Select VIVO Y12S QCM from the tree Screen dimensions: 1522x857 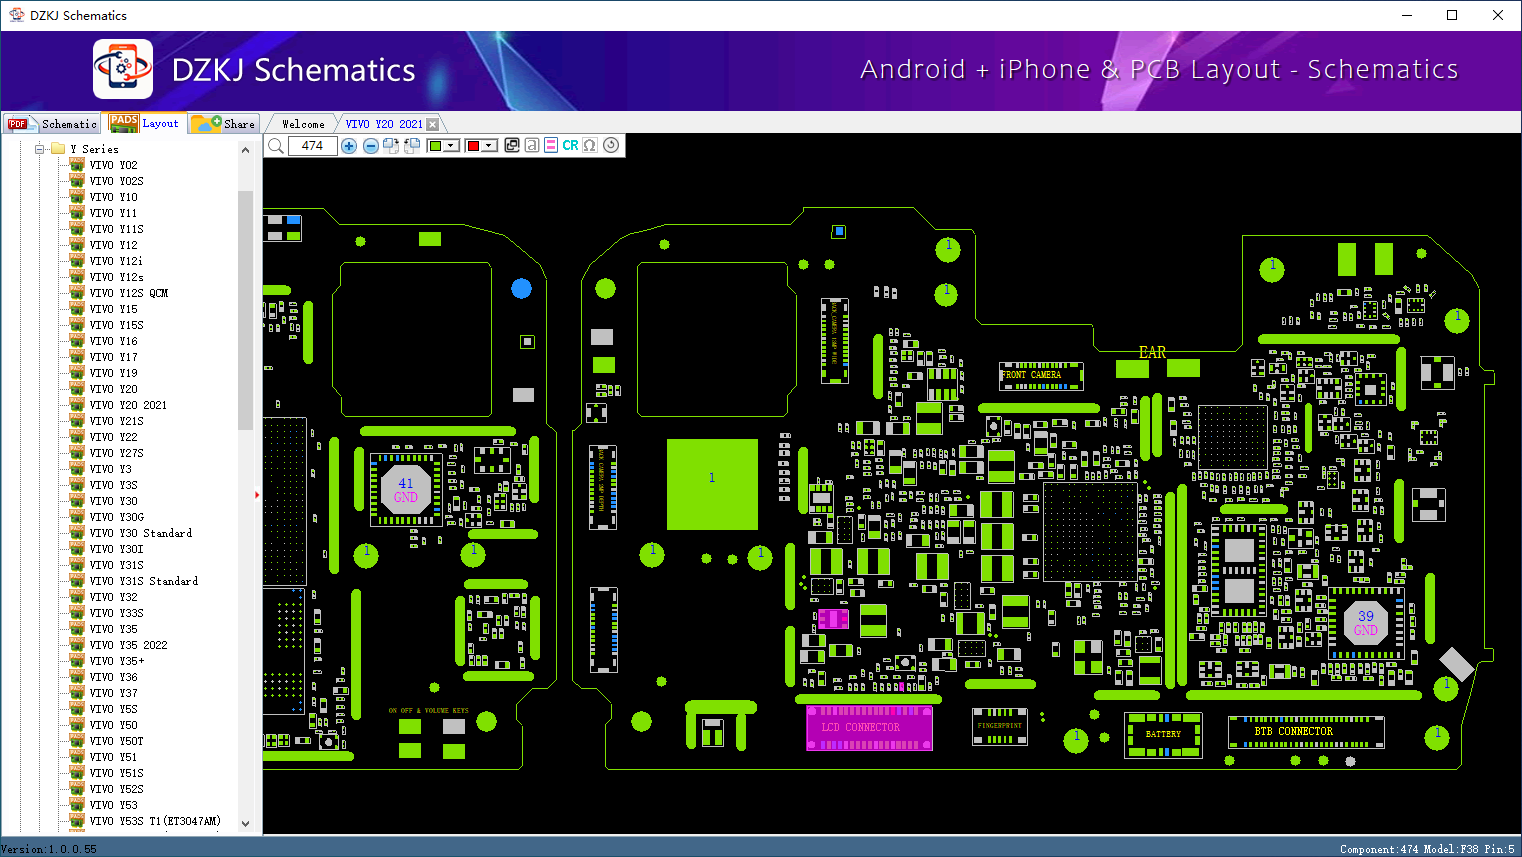pyautogui.click(x=129, y=293)
